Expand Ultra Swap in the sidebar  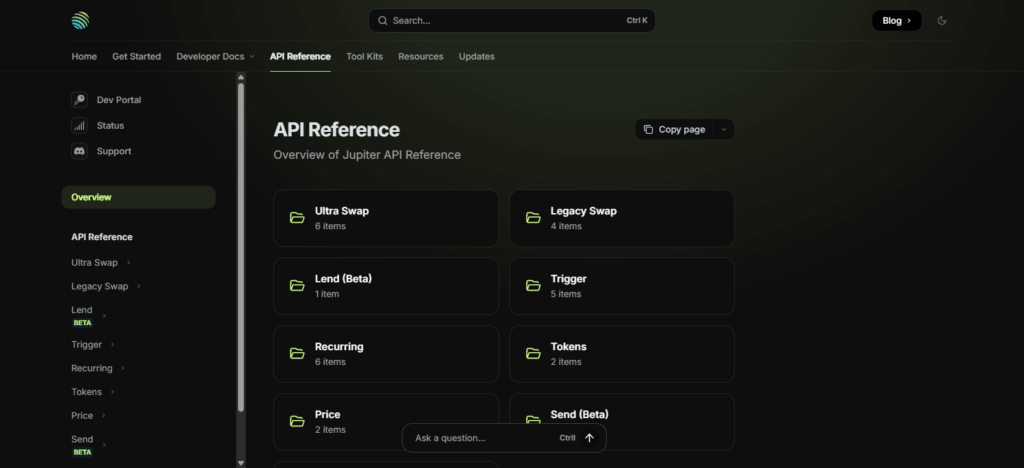(128, 263)
